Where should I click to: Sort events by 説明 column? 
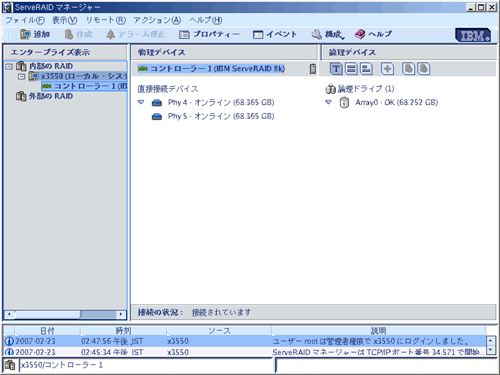378,331
